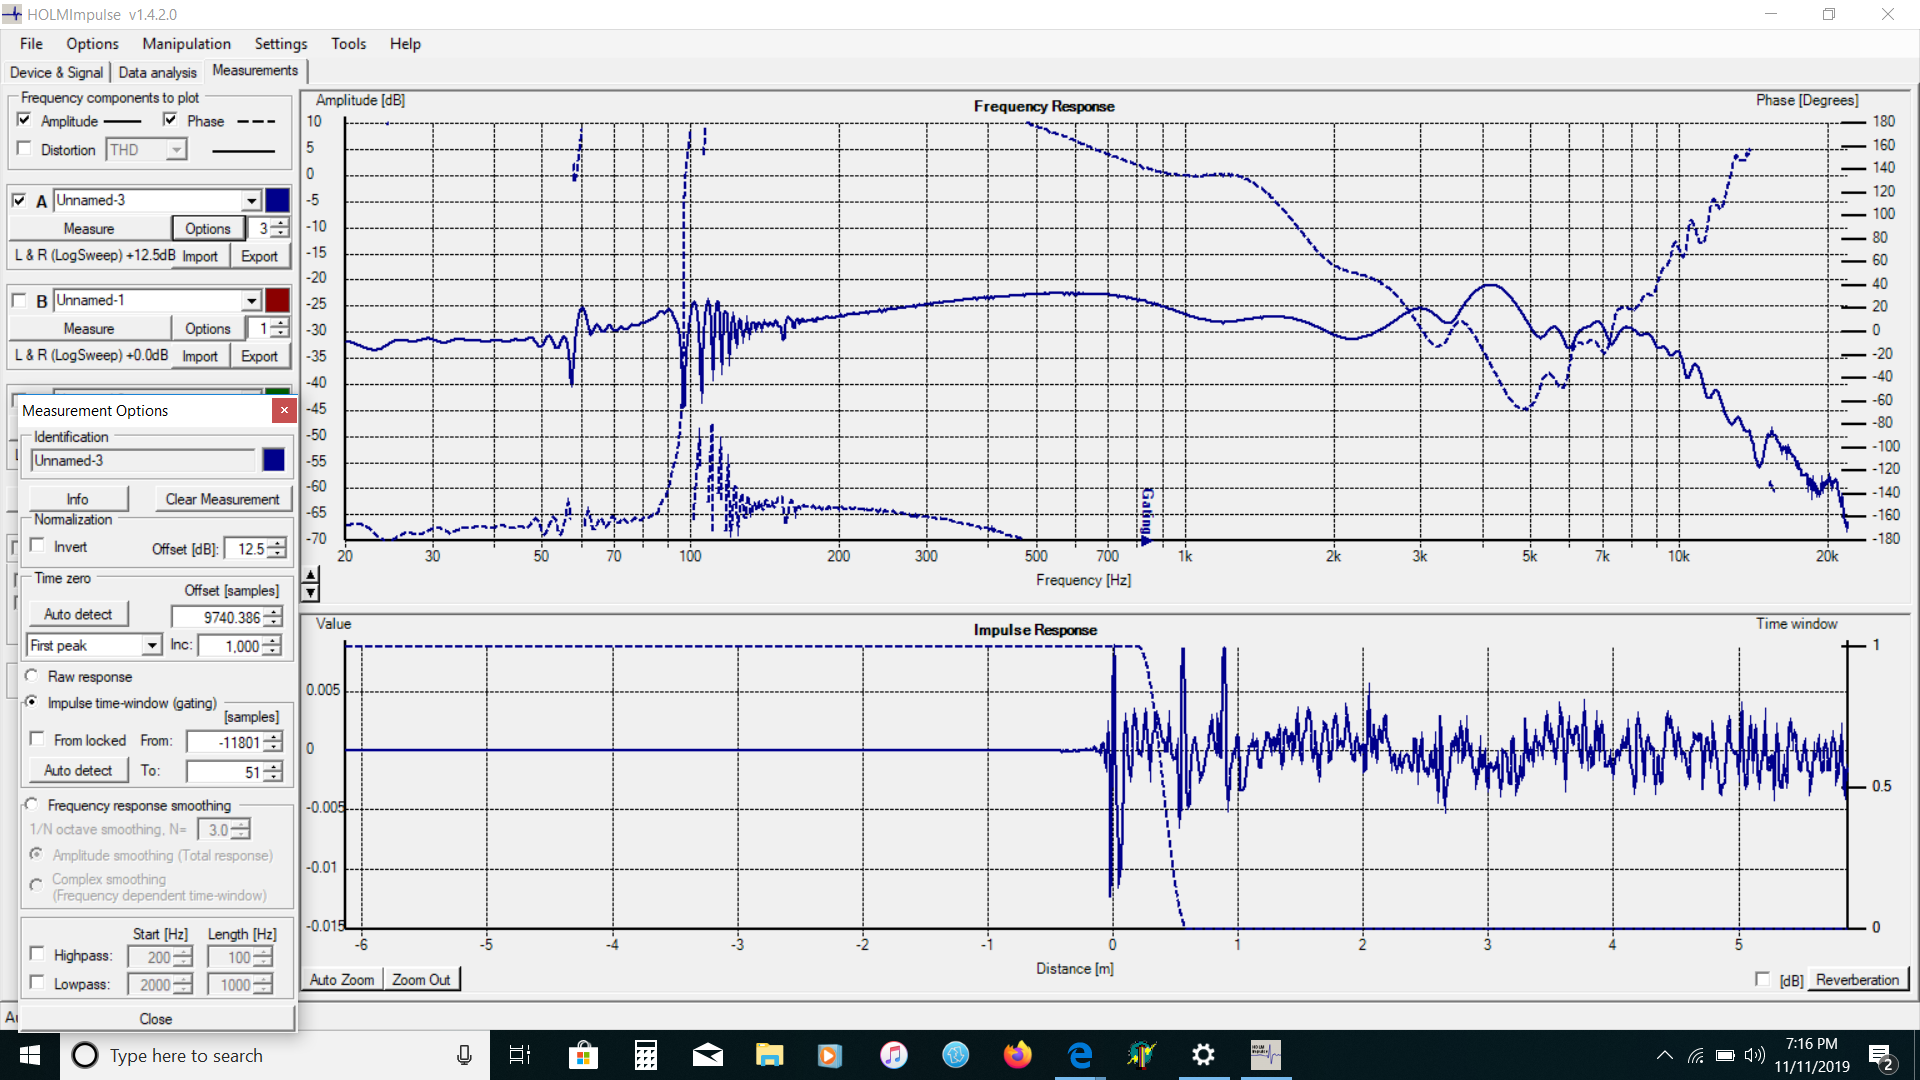Enable the Distortion checkbox
1920x1080 pixels.
pyautogui.click(x=24, y=149)
